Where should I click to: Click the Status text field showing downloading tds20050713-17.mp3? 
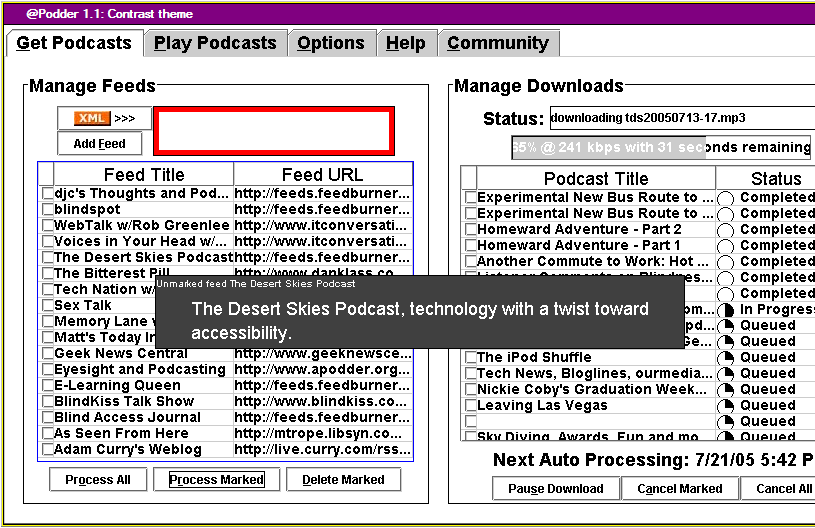[682, 118]
